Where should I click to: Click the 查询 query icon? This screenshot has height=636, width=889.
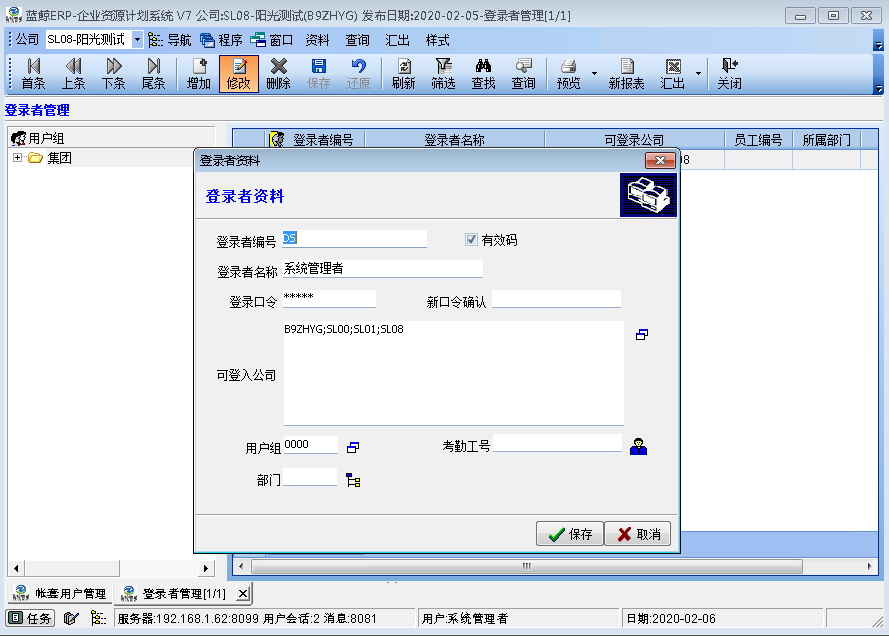(x=523, y=74)
